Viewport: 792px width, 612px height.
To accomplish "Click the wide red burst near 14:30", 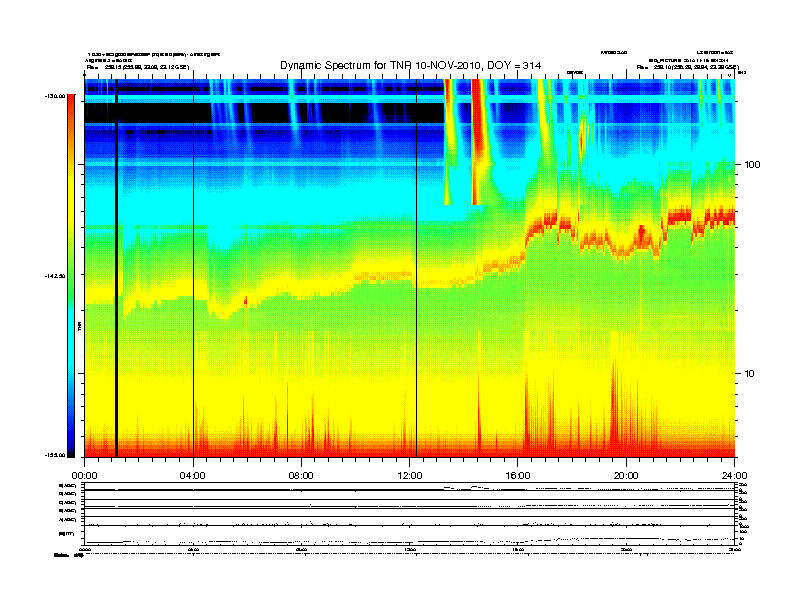I will point(478,142).
